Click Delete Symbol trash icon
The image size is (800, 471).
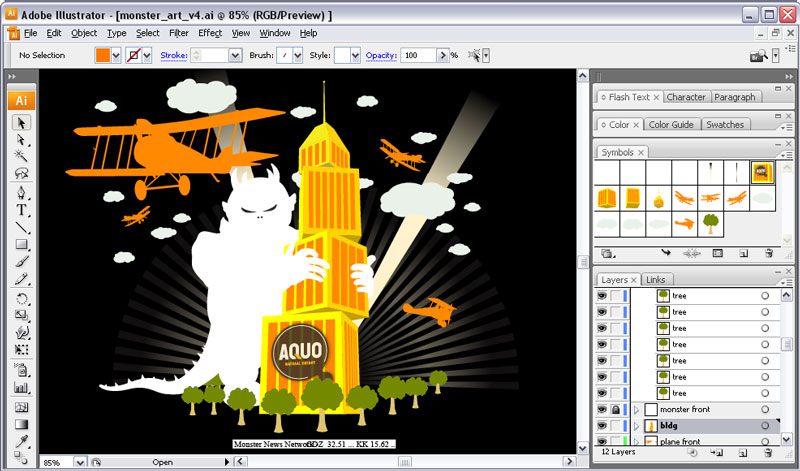pos(769,253)
